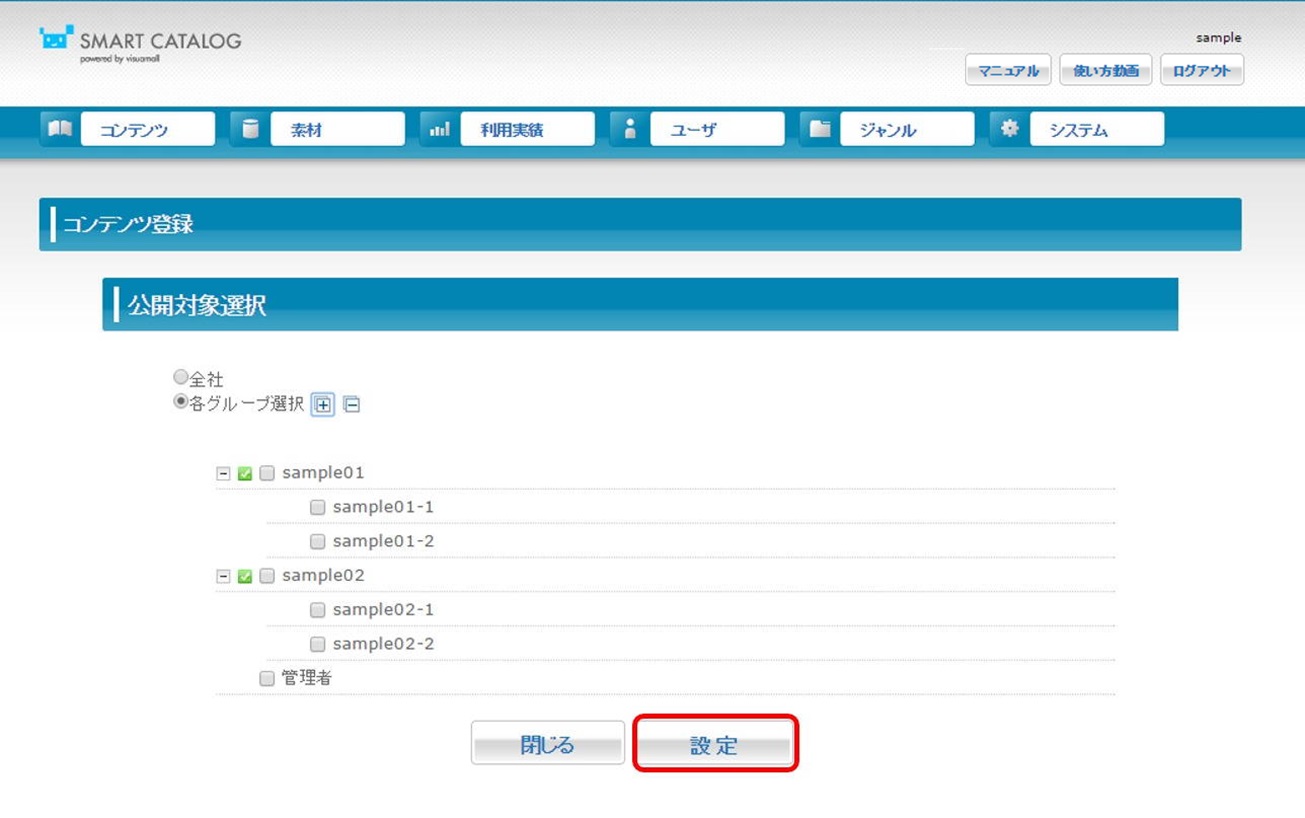
Task: Click green select-all check icon for sample01
Action: 245,474
